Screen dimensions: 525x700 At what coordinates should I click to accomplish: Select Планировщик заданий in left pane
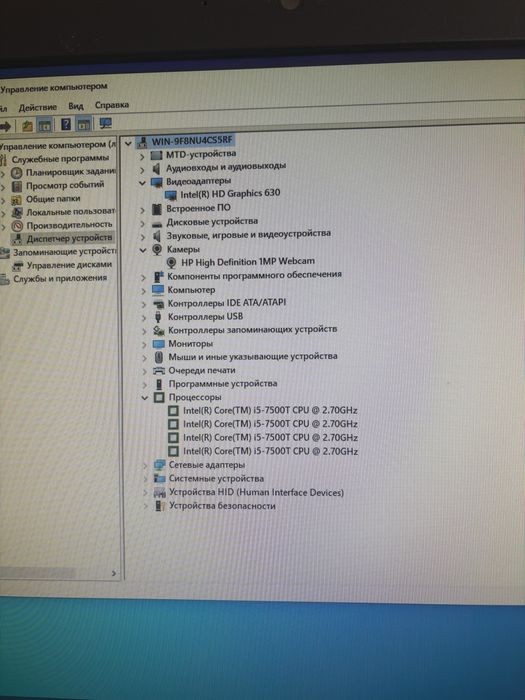pyautogui.click(x=71, y=172)
